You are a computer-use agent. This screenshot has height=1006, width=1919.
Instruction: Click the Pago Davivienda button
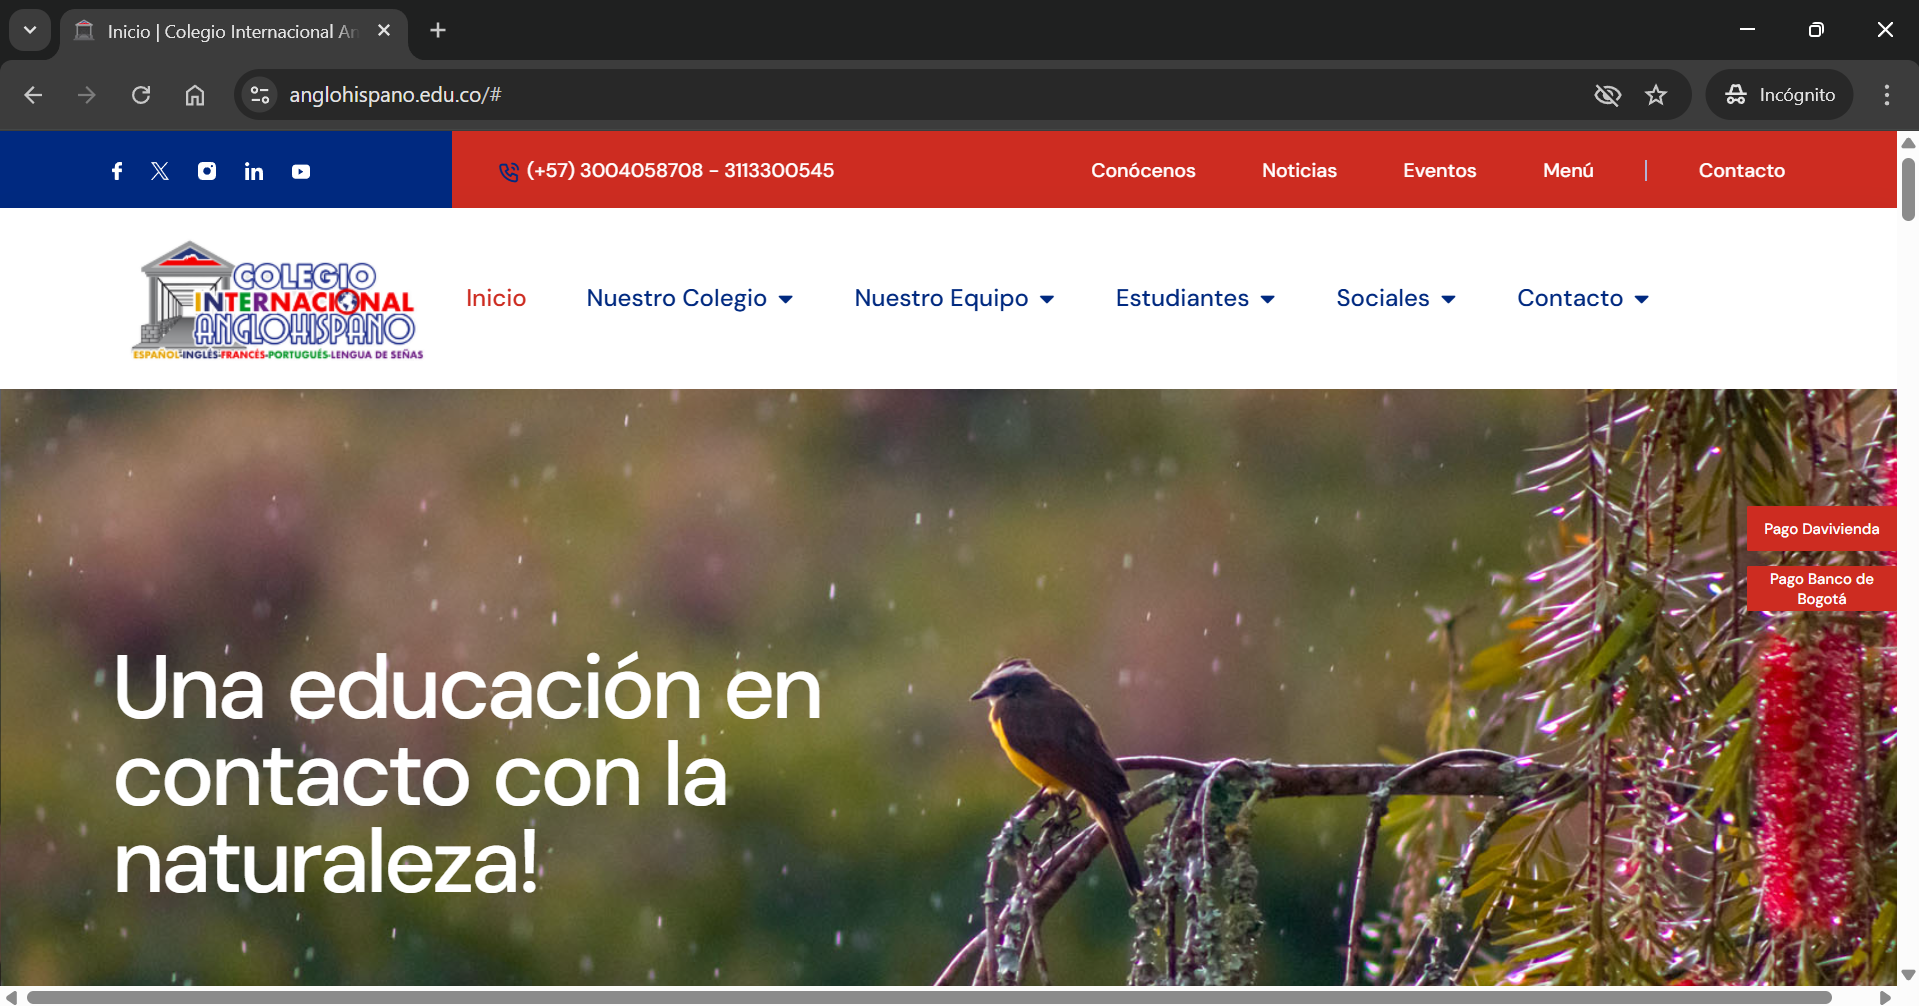tap(1821, 529)
